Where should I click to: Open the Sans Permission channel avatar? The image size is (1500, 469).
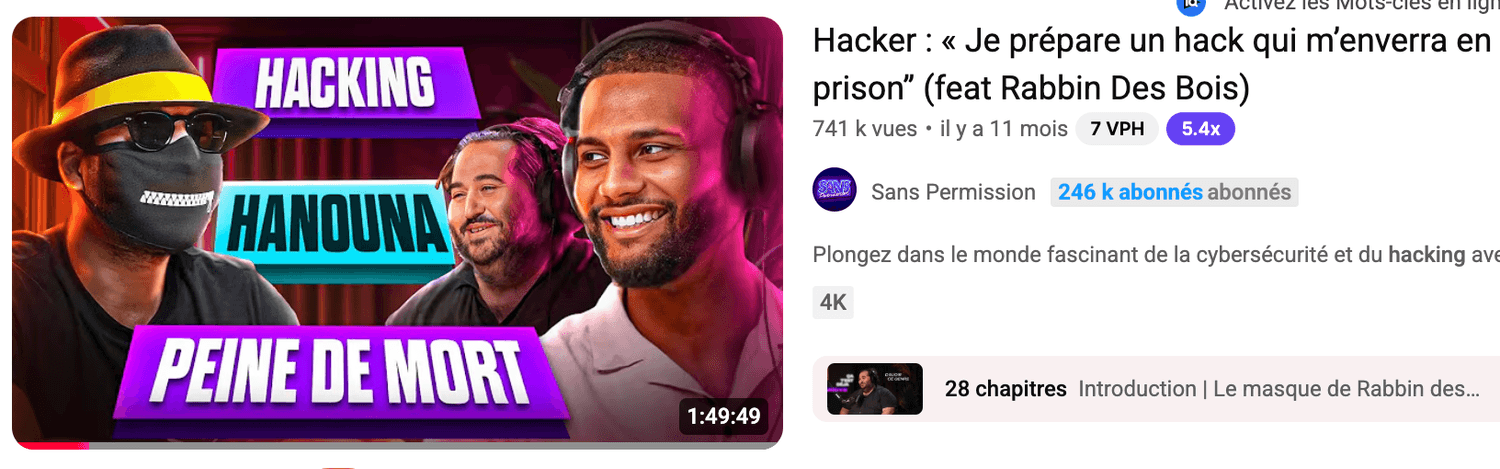coord(834,190)
